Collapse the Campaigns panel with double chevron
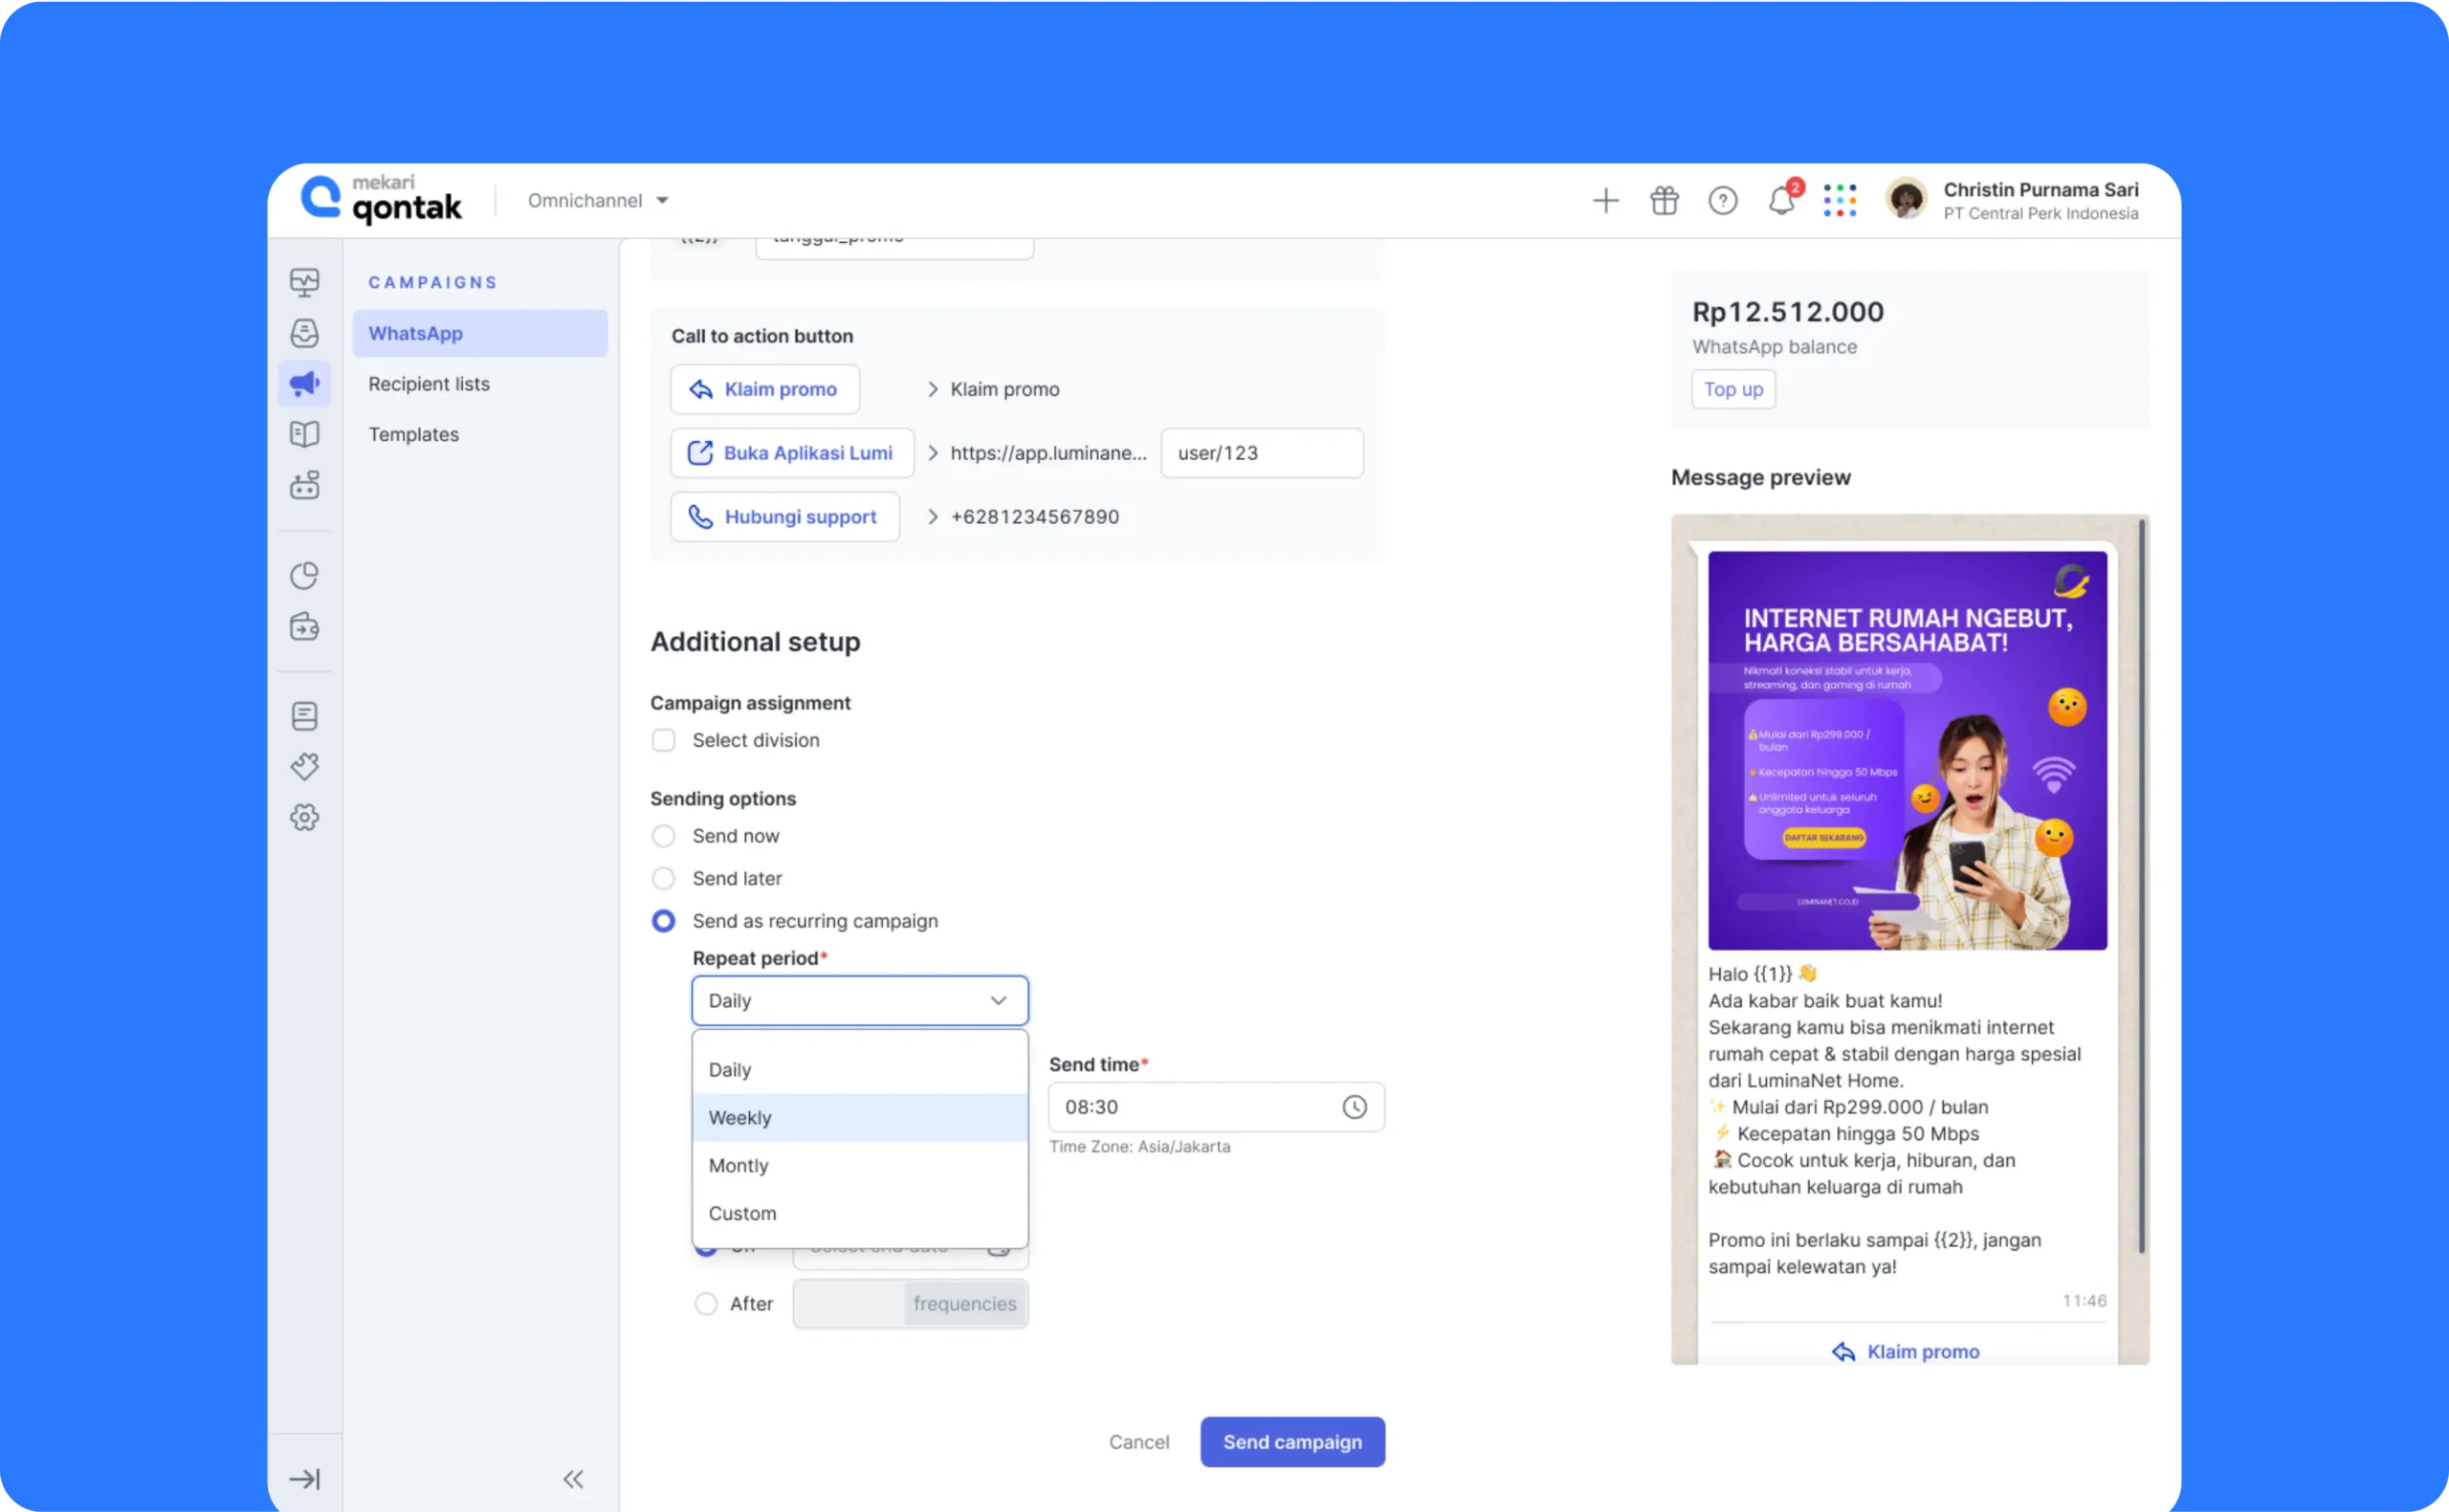 coord(573,1479)
